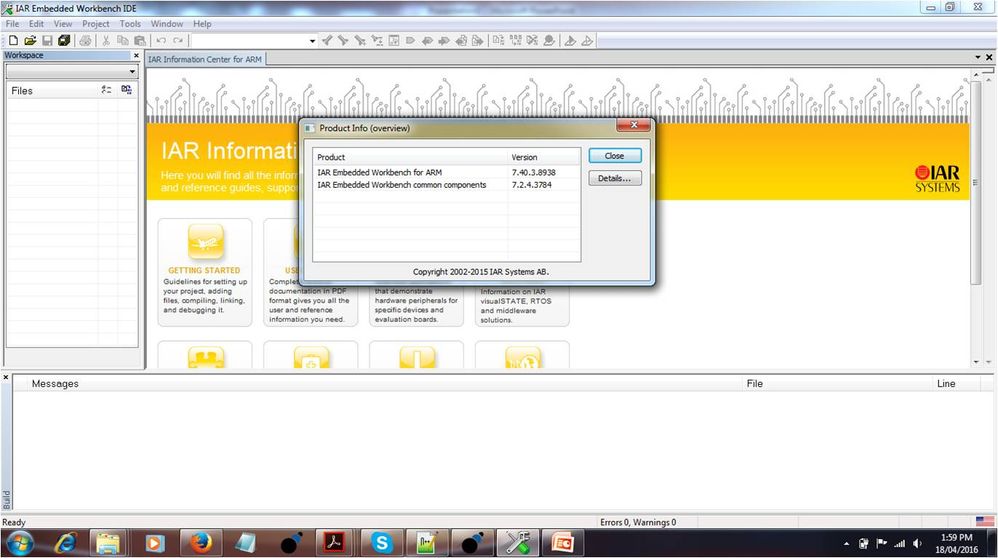The width and height of the screenshot is (998, 558).
Task: Show hidden system tray icons
Action: click(x=846, y=544)
